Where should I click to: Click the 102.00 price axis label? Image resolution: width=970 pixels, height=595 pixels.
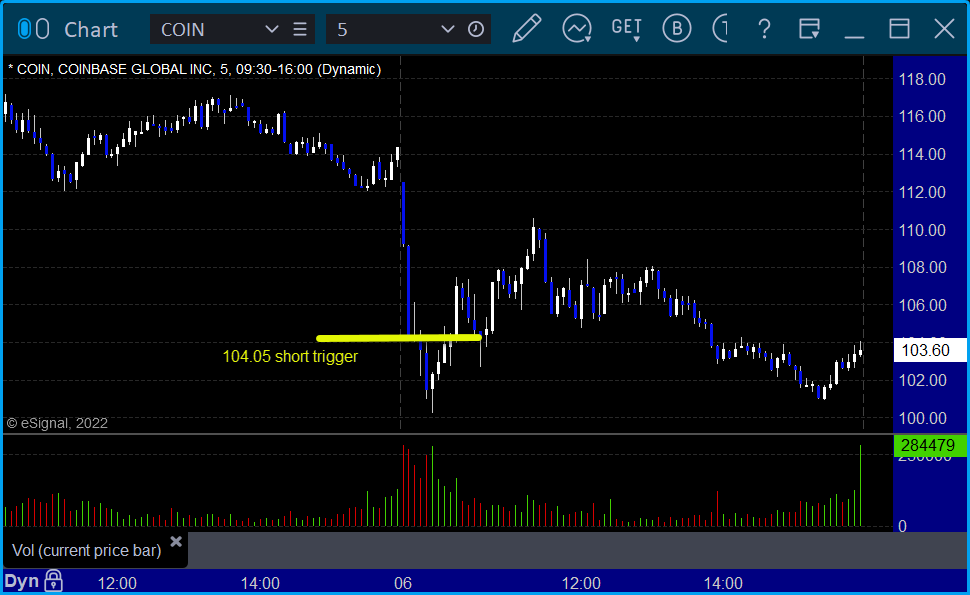click(922, 380)
